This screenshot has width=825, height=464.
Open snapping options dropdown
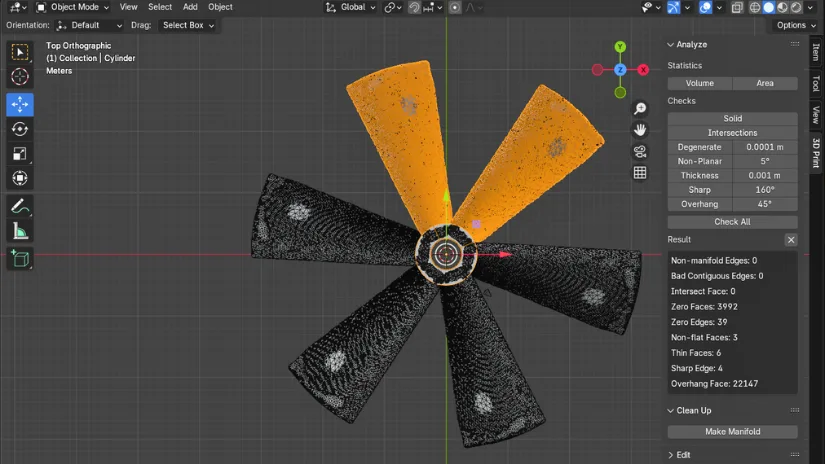pyautogui.click(x=433, y=7)
